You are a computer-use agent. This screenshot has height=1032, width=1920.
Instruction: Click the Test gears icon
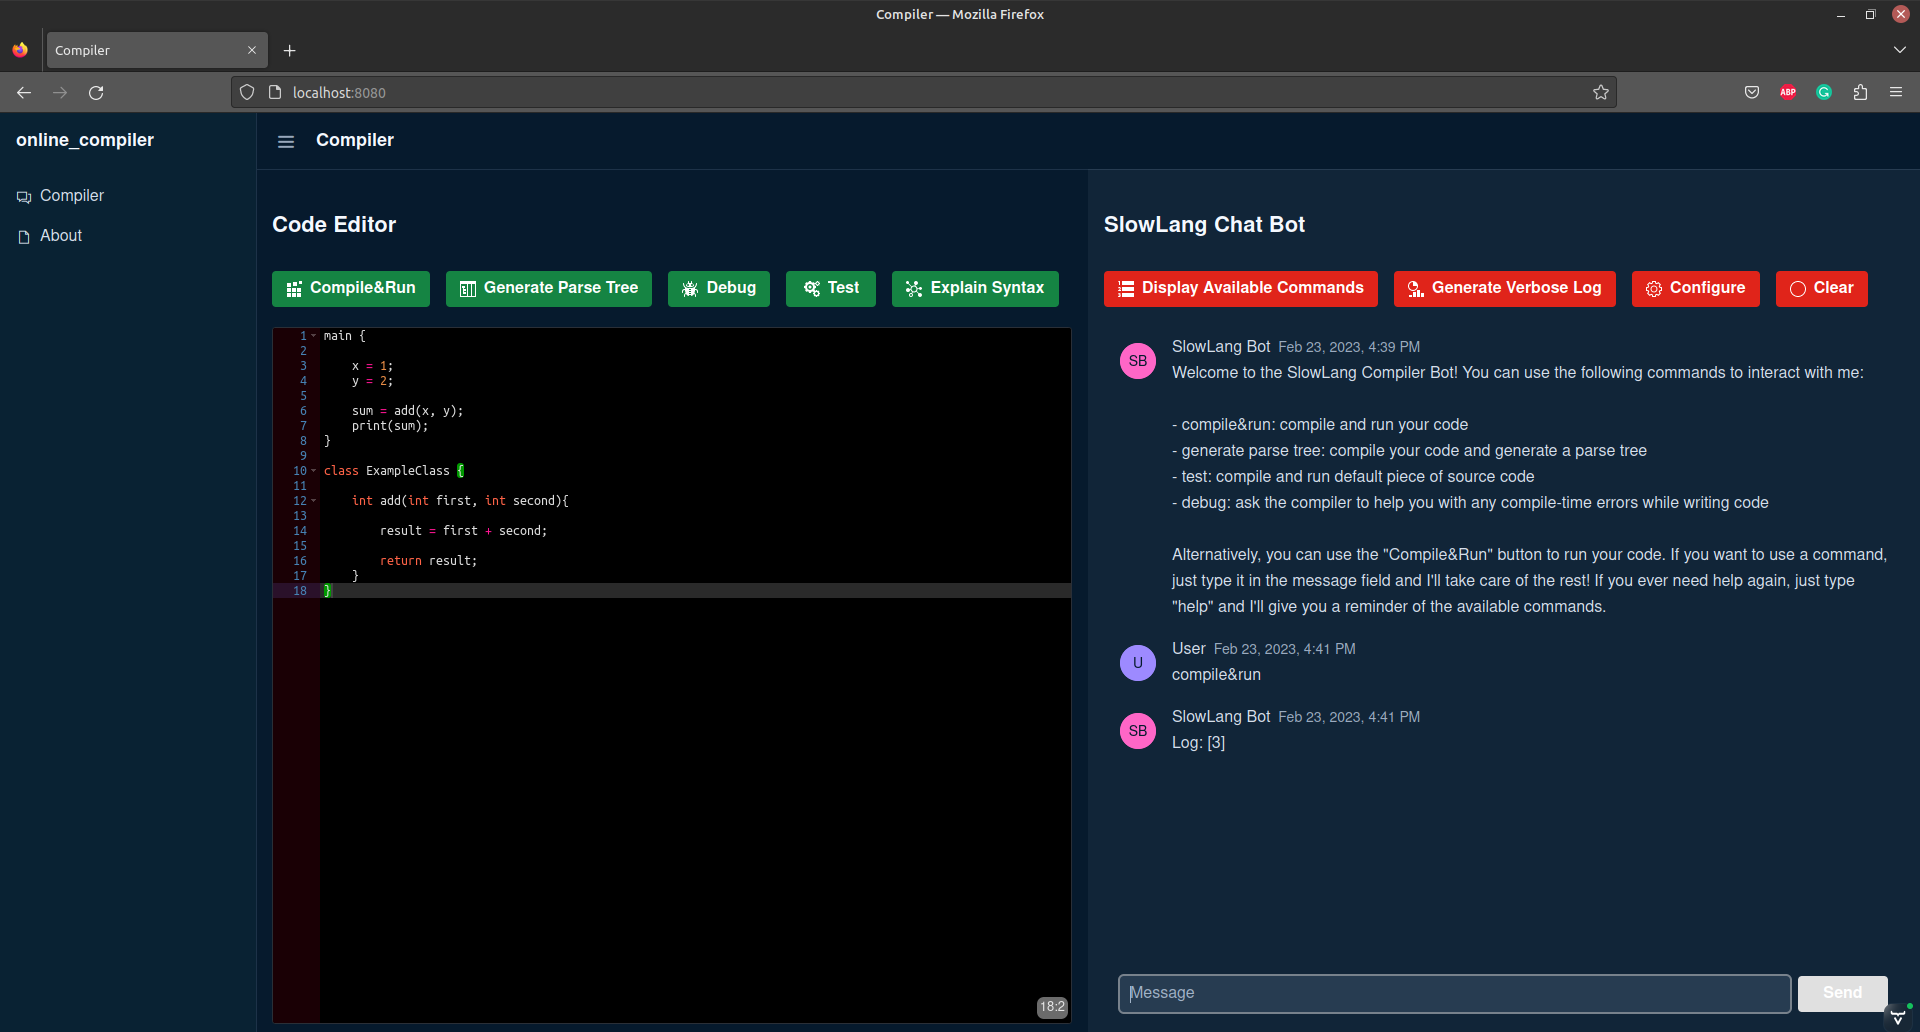click(x=812, y=288)
